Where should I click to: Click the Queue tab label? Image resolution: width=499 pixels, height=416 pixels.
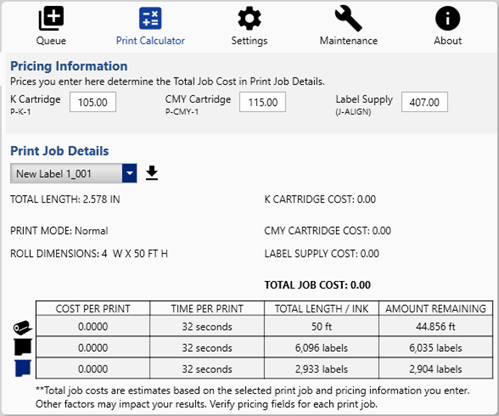click(x=51, y=41)
